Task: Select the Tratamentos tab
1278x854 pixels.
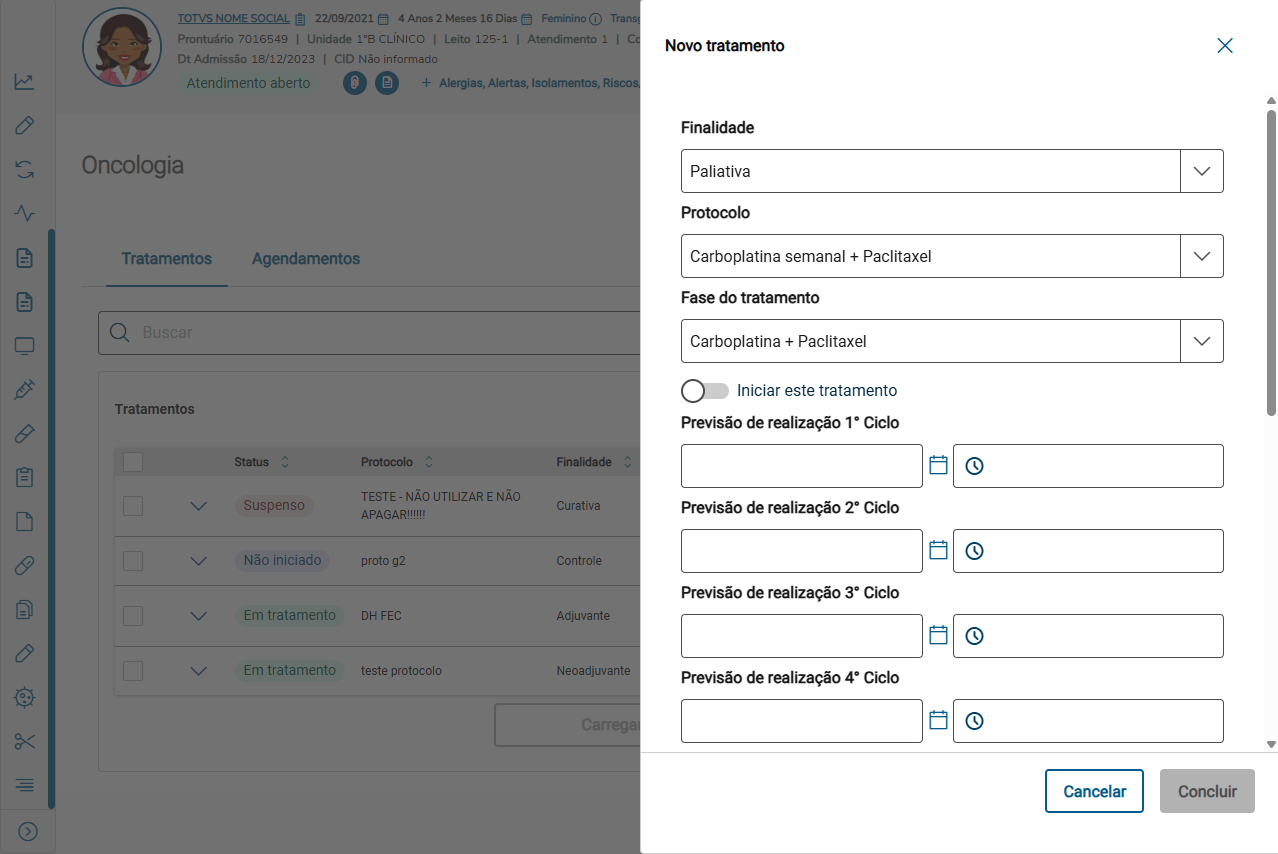Action: tap(167, 259)
